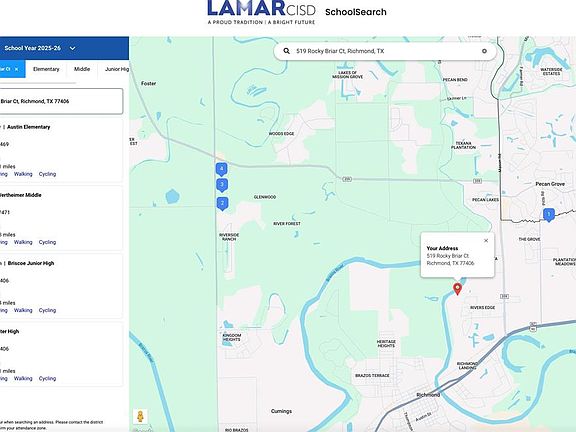Click map marker number 4
576x432 pixels.
point(221,169)
